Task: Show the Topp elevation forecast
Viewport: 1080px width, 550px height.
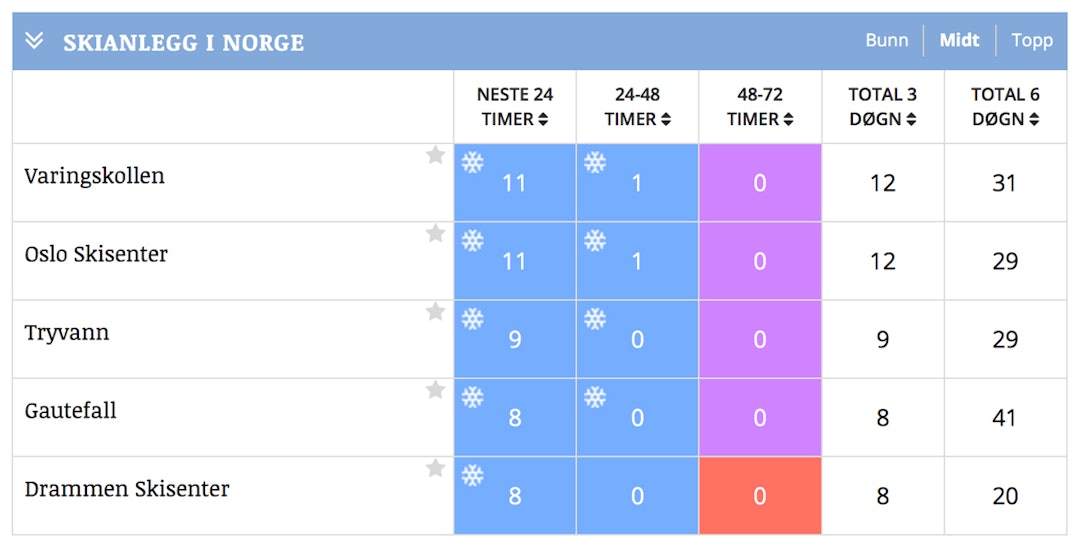Action: (1032, 41)
